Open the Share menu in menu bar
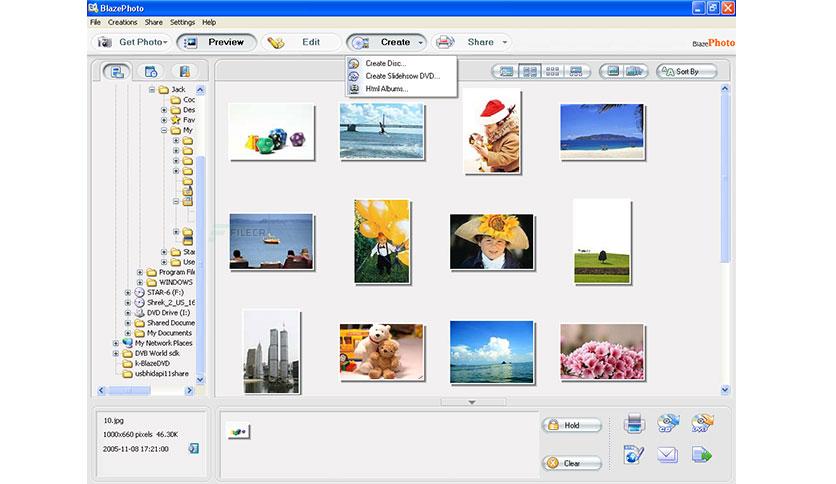The height and width of the screenshot is (484, 836). [154, 22]
